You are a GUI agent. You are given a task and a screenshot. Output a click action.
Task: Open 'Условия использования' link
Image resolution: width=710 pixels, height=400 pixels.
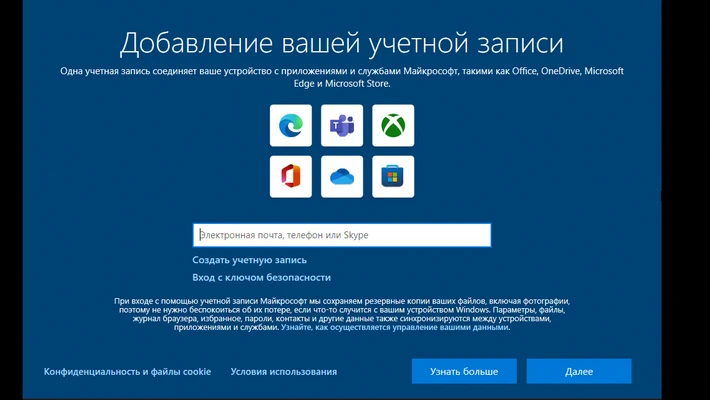pyautogui.click(x=283, y=371)
